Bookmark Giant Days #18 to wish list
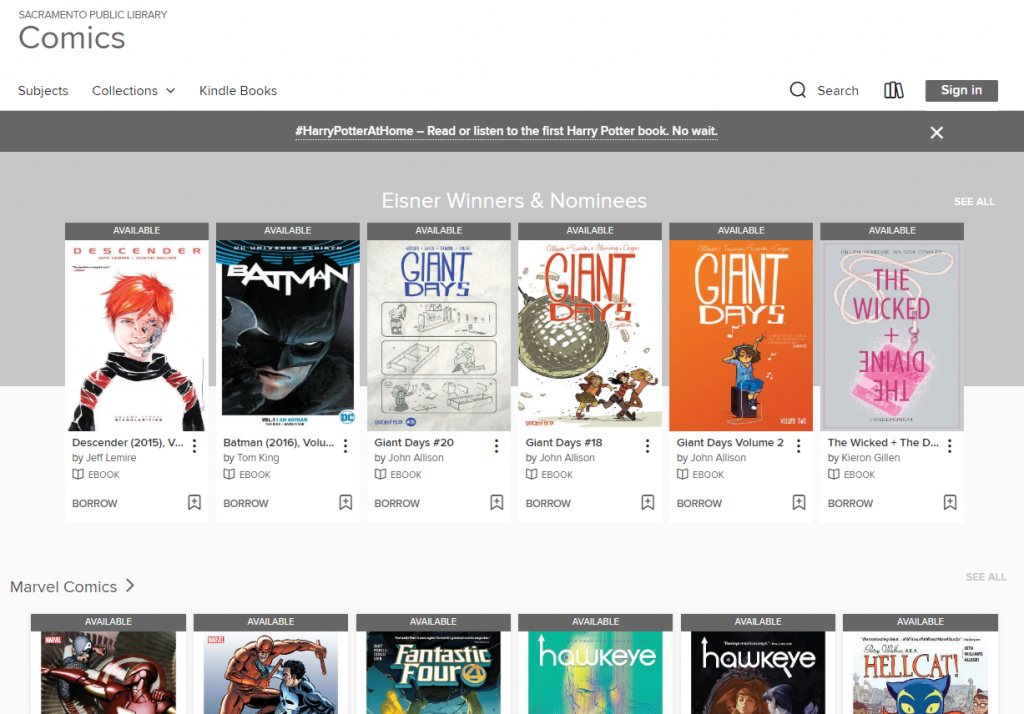Screen dimensions: 1024x714 [648, 502]
